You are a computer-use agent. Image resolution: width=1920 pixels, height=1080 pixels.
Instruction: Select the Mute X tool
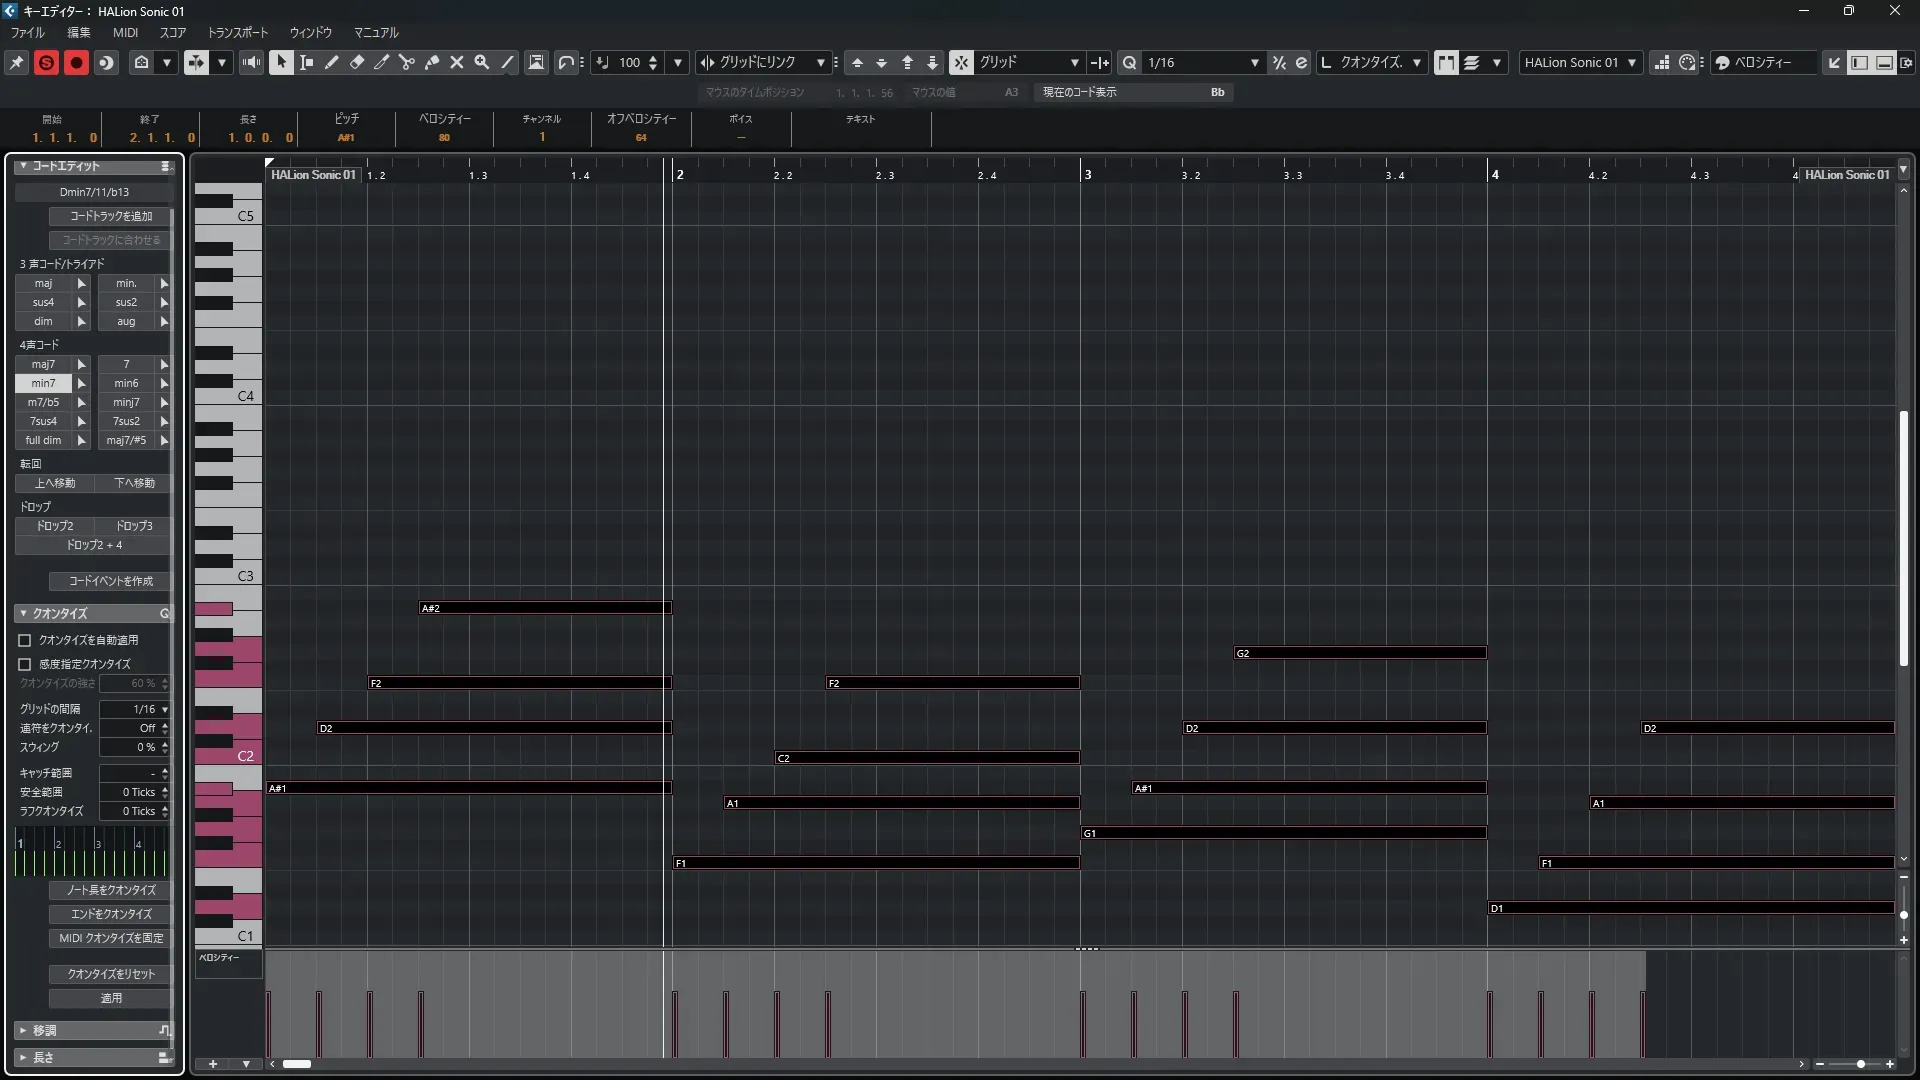point(457,62)
